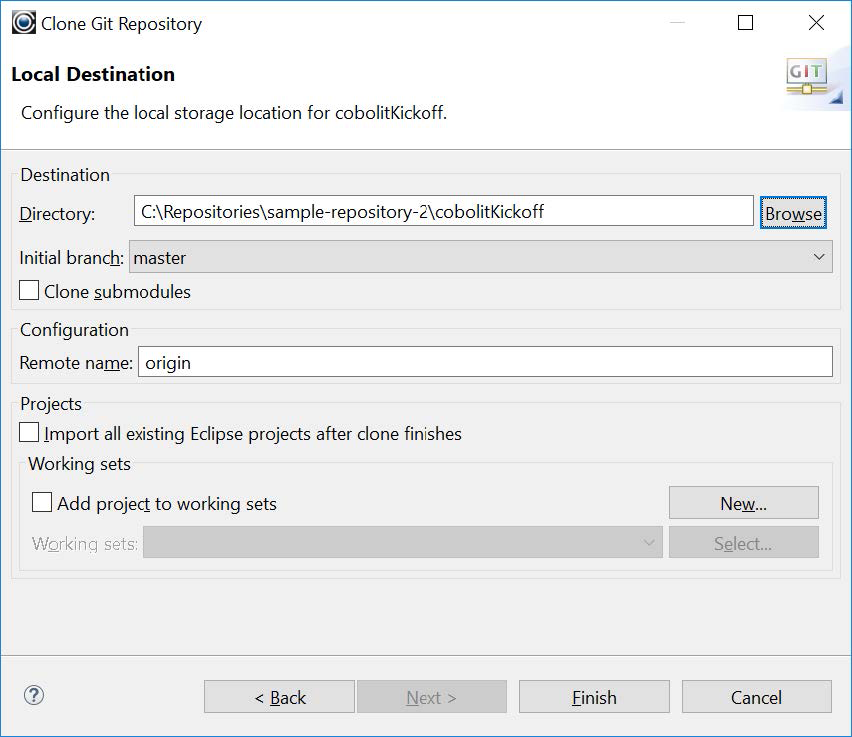The height and width of the screenshot is (737, 852).
Task: Tick Import all existing Eclipse projects
Action: (30, 433)
